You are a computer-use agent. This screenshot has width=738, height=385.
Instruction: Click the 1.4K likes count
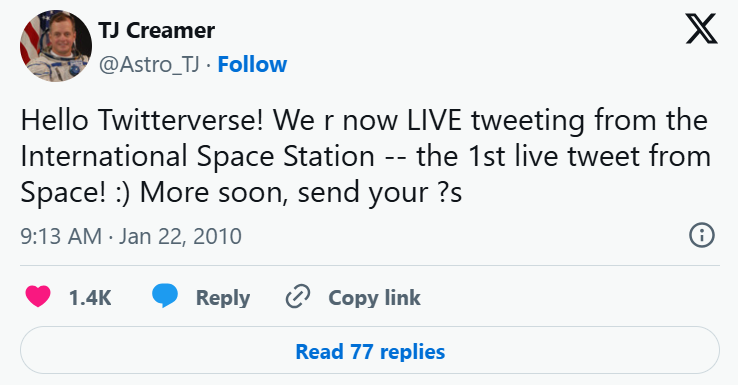pyautogui.click(x=90, y=297)
